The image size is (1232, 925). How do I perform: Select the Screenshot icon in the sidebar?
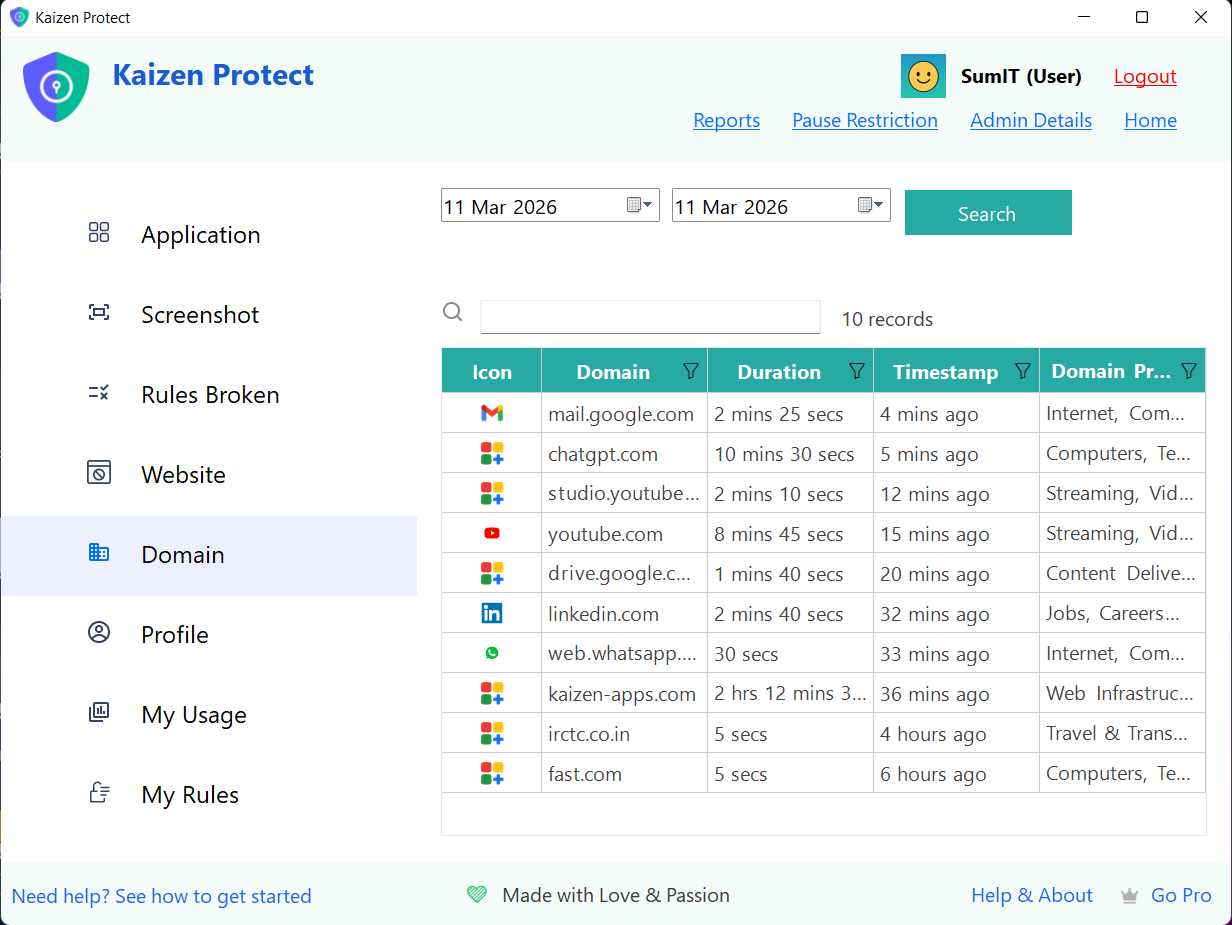pyautogui.click(x=98, y=312)
